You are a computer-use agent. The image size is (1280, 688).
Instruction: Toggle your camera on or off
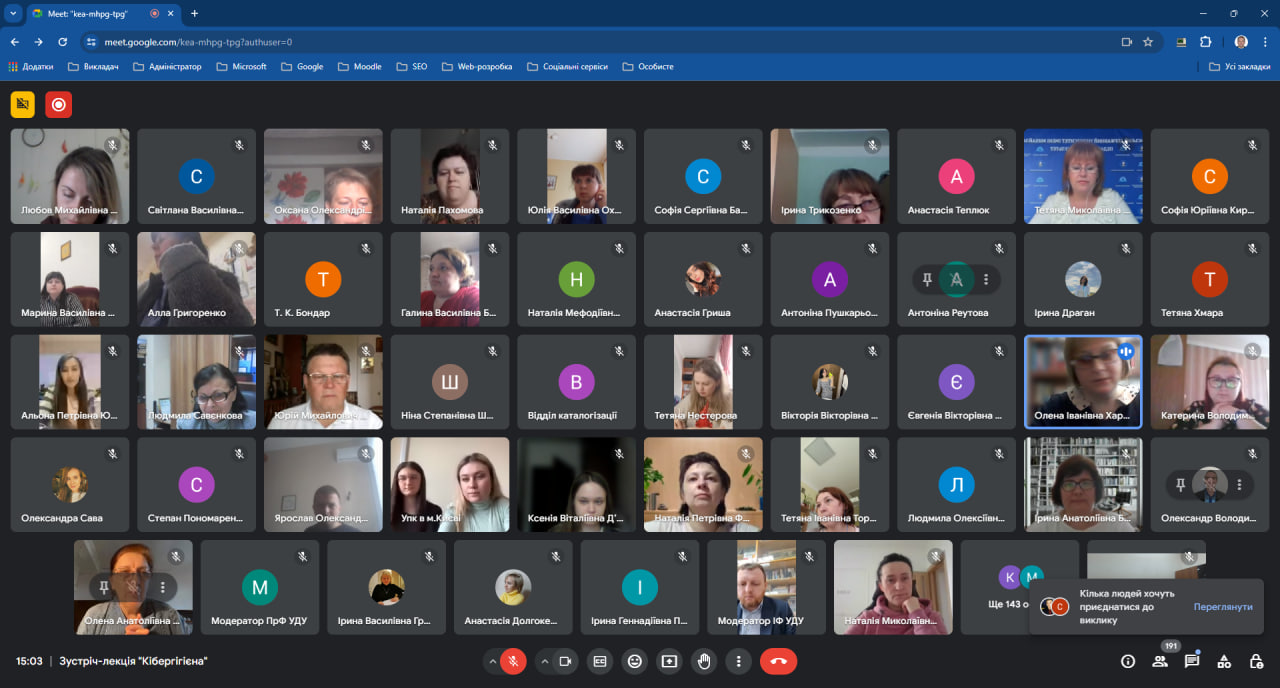click(565, 661)
